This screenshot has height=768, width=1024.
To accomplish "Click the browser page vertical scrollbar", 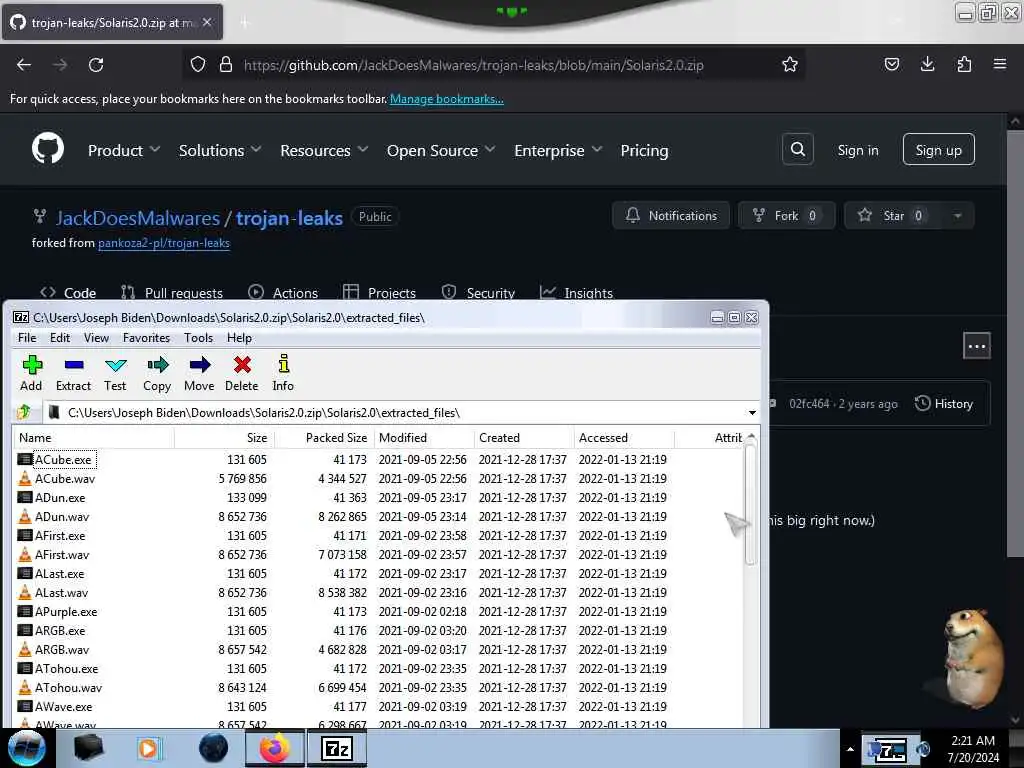I will (x=1015, y=343).
